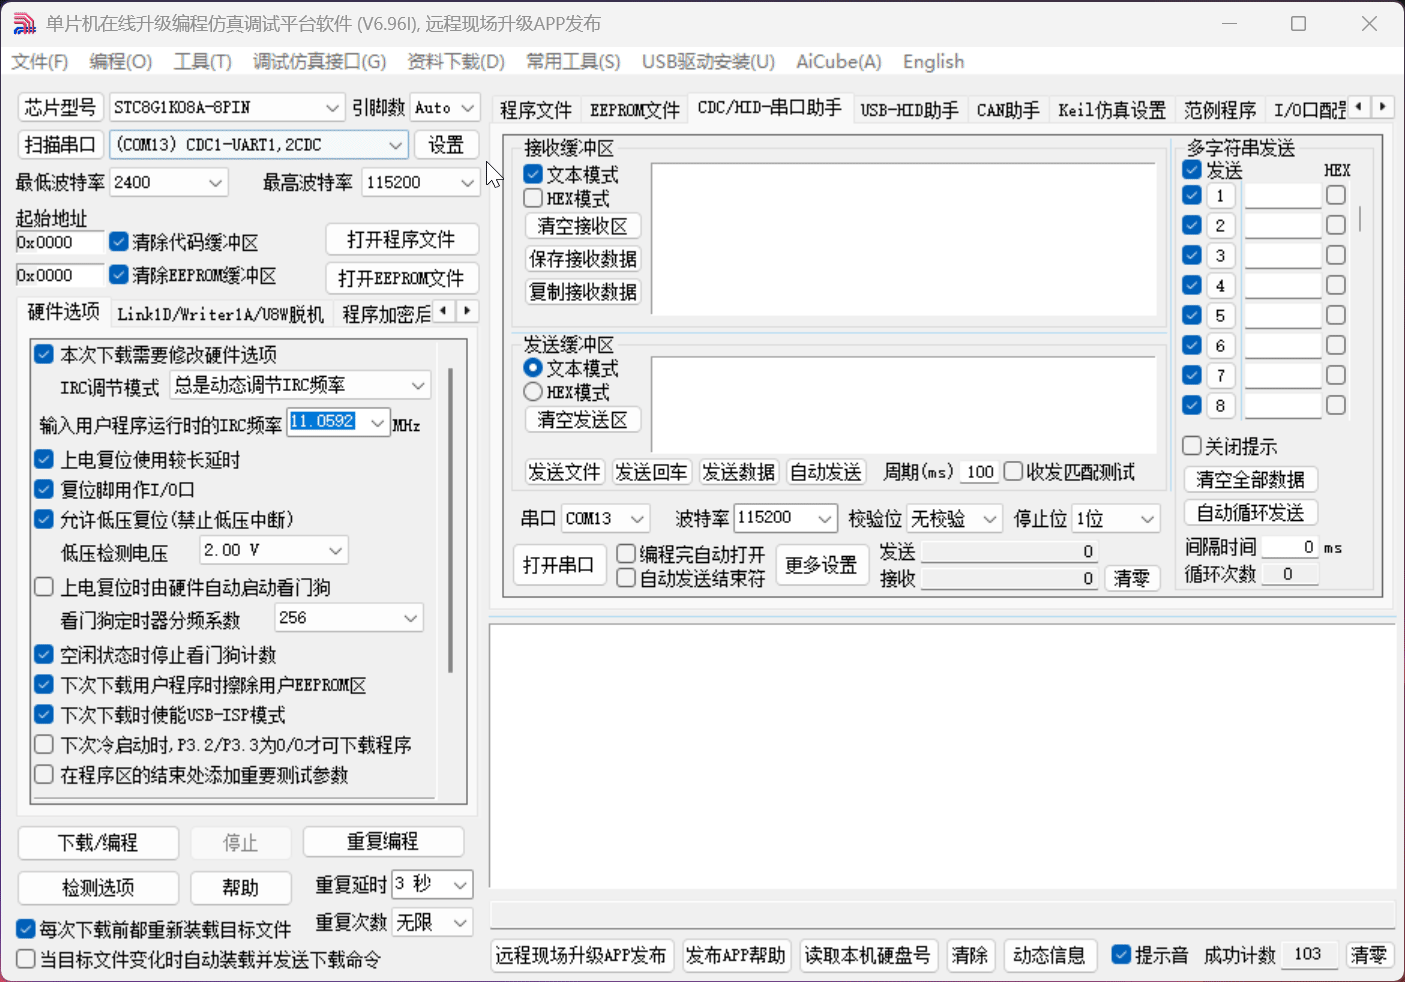The width and height of the screenshot is (1405, 982).
Task: Enable HEX模式 in the receive buffer
Action: tap(531, 198)
